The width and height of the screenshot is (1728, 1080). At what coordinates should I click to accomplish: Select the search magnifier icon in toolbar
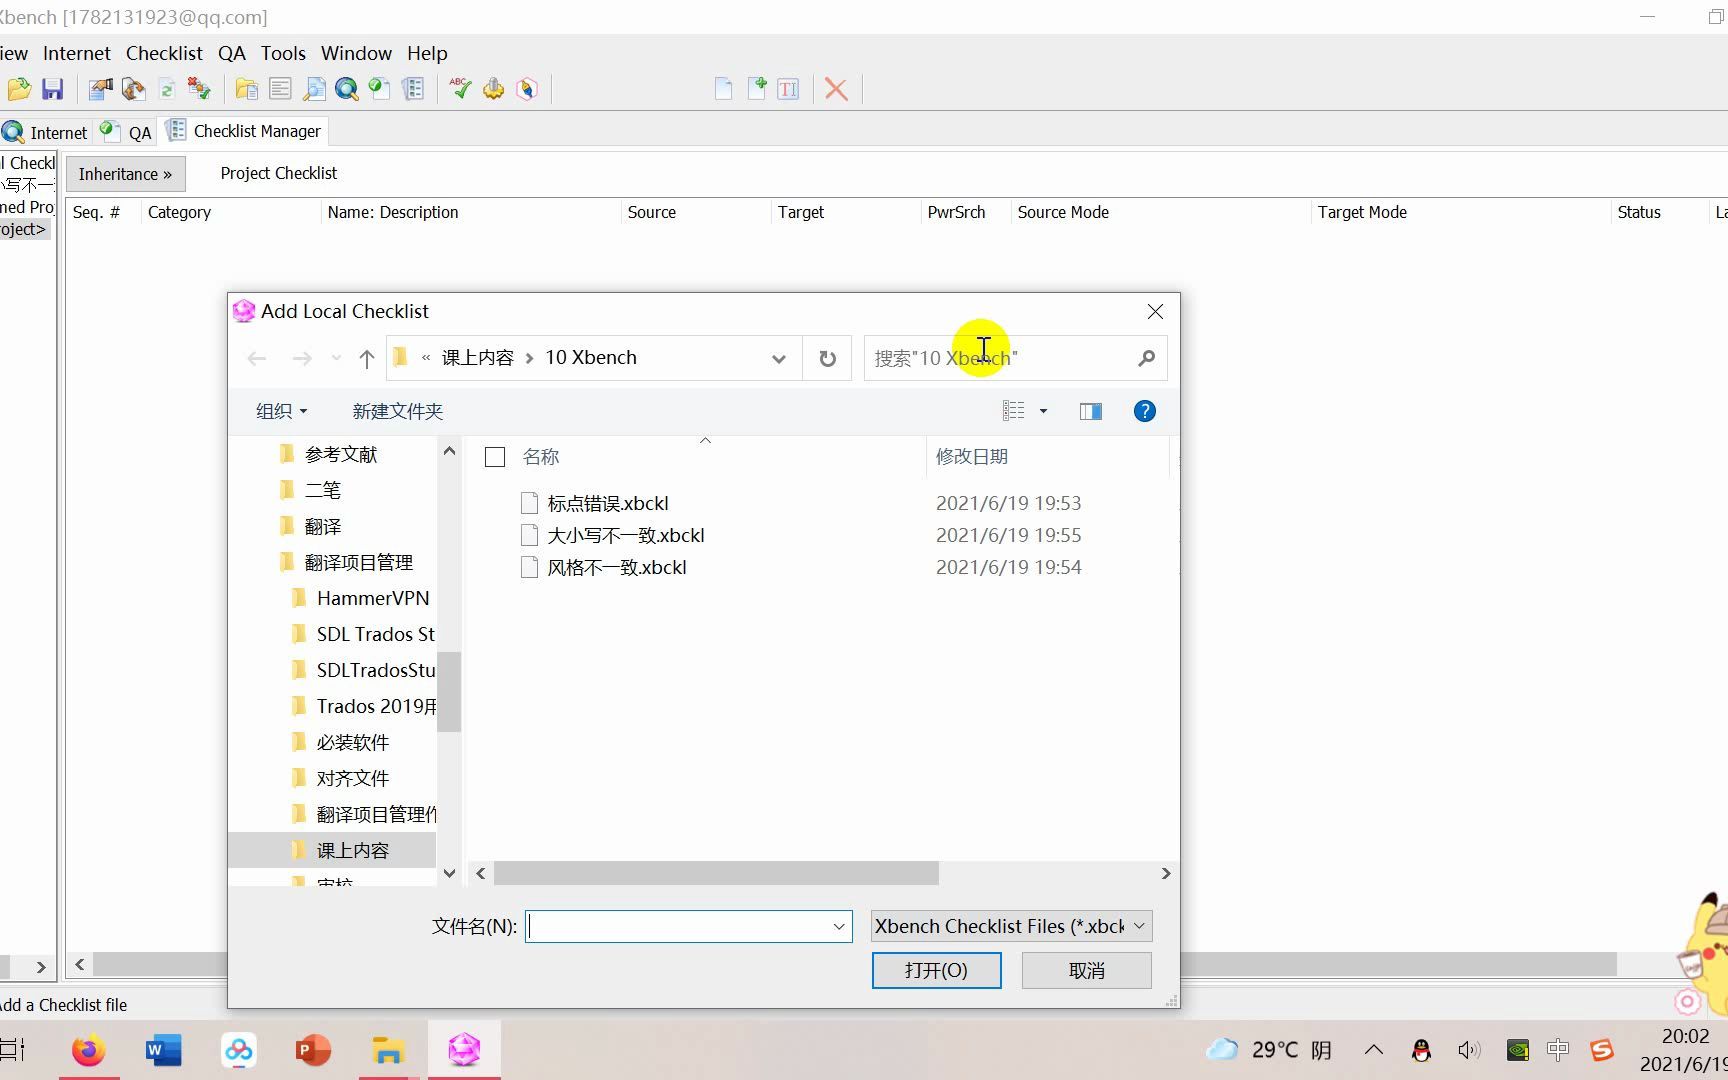[346, 89]
